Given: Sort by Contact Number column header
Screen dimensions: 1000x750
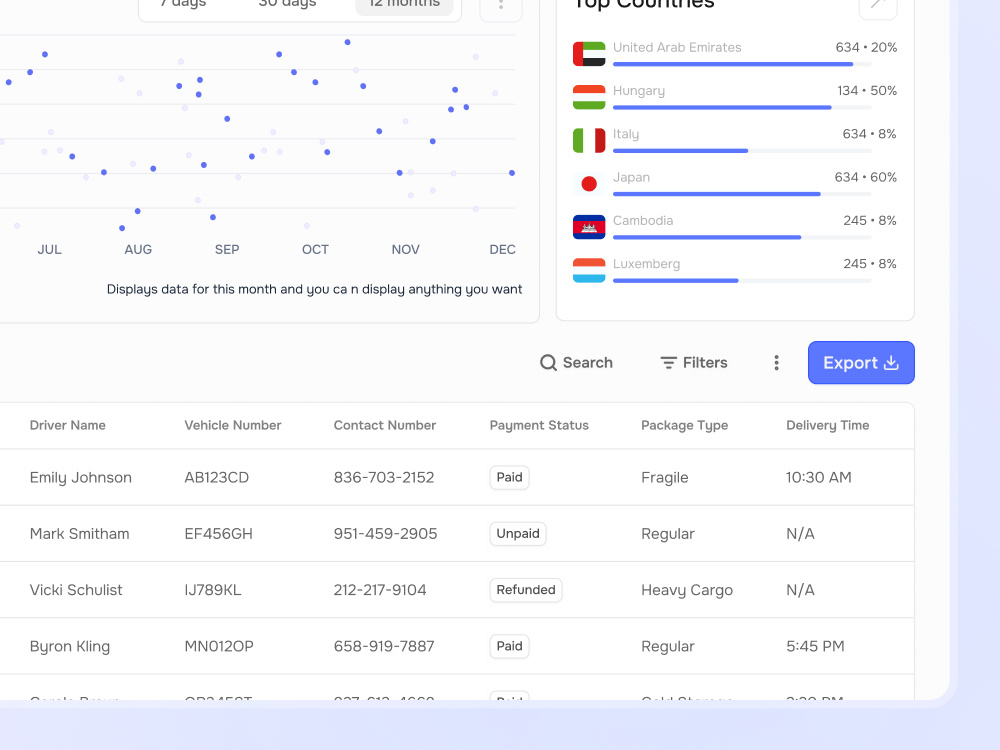Looking at the screenshot, I should pos(385,425).
